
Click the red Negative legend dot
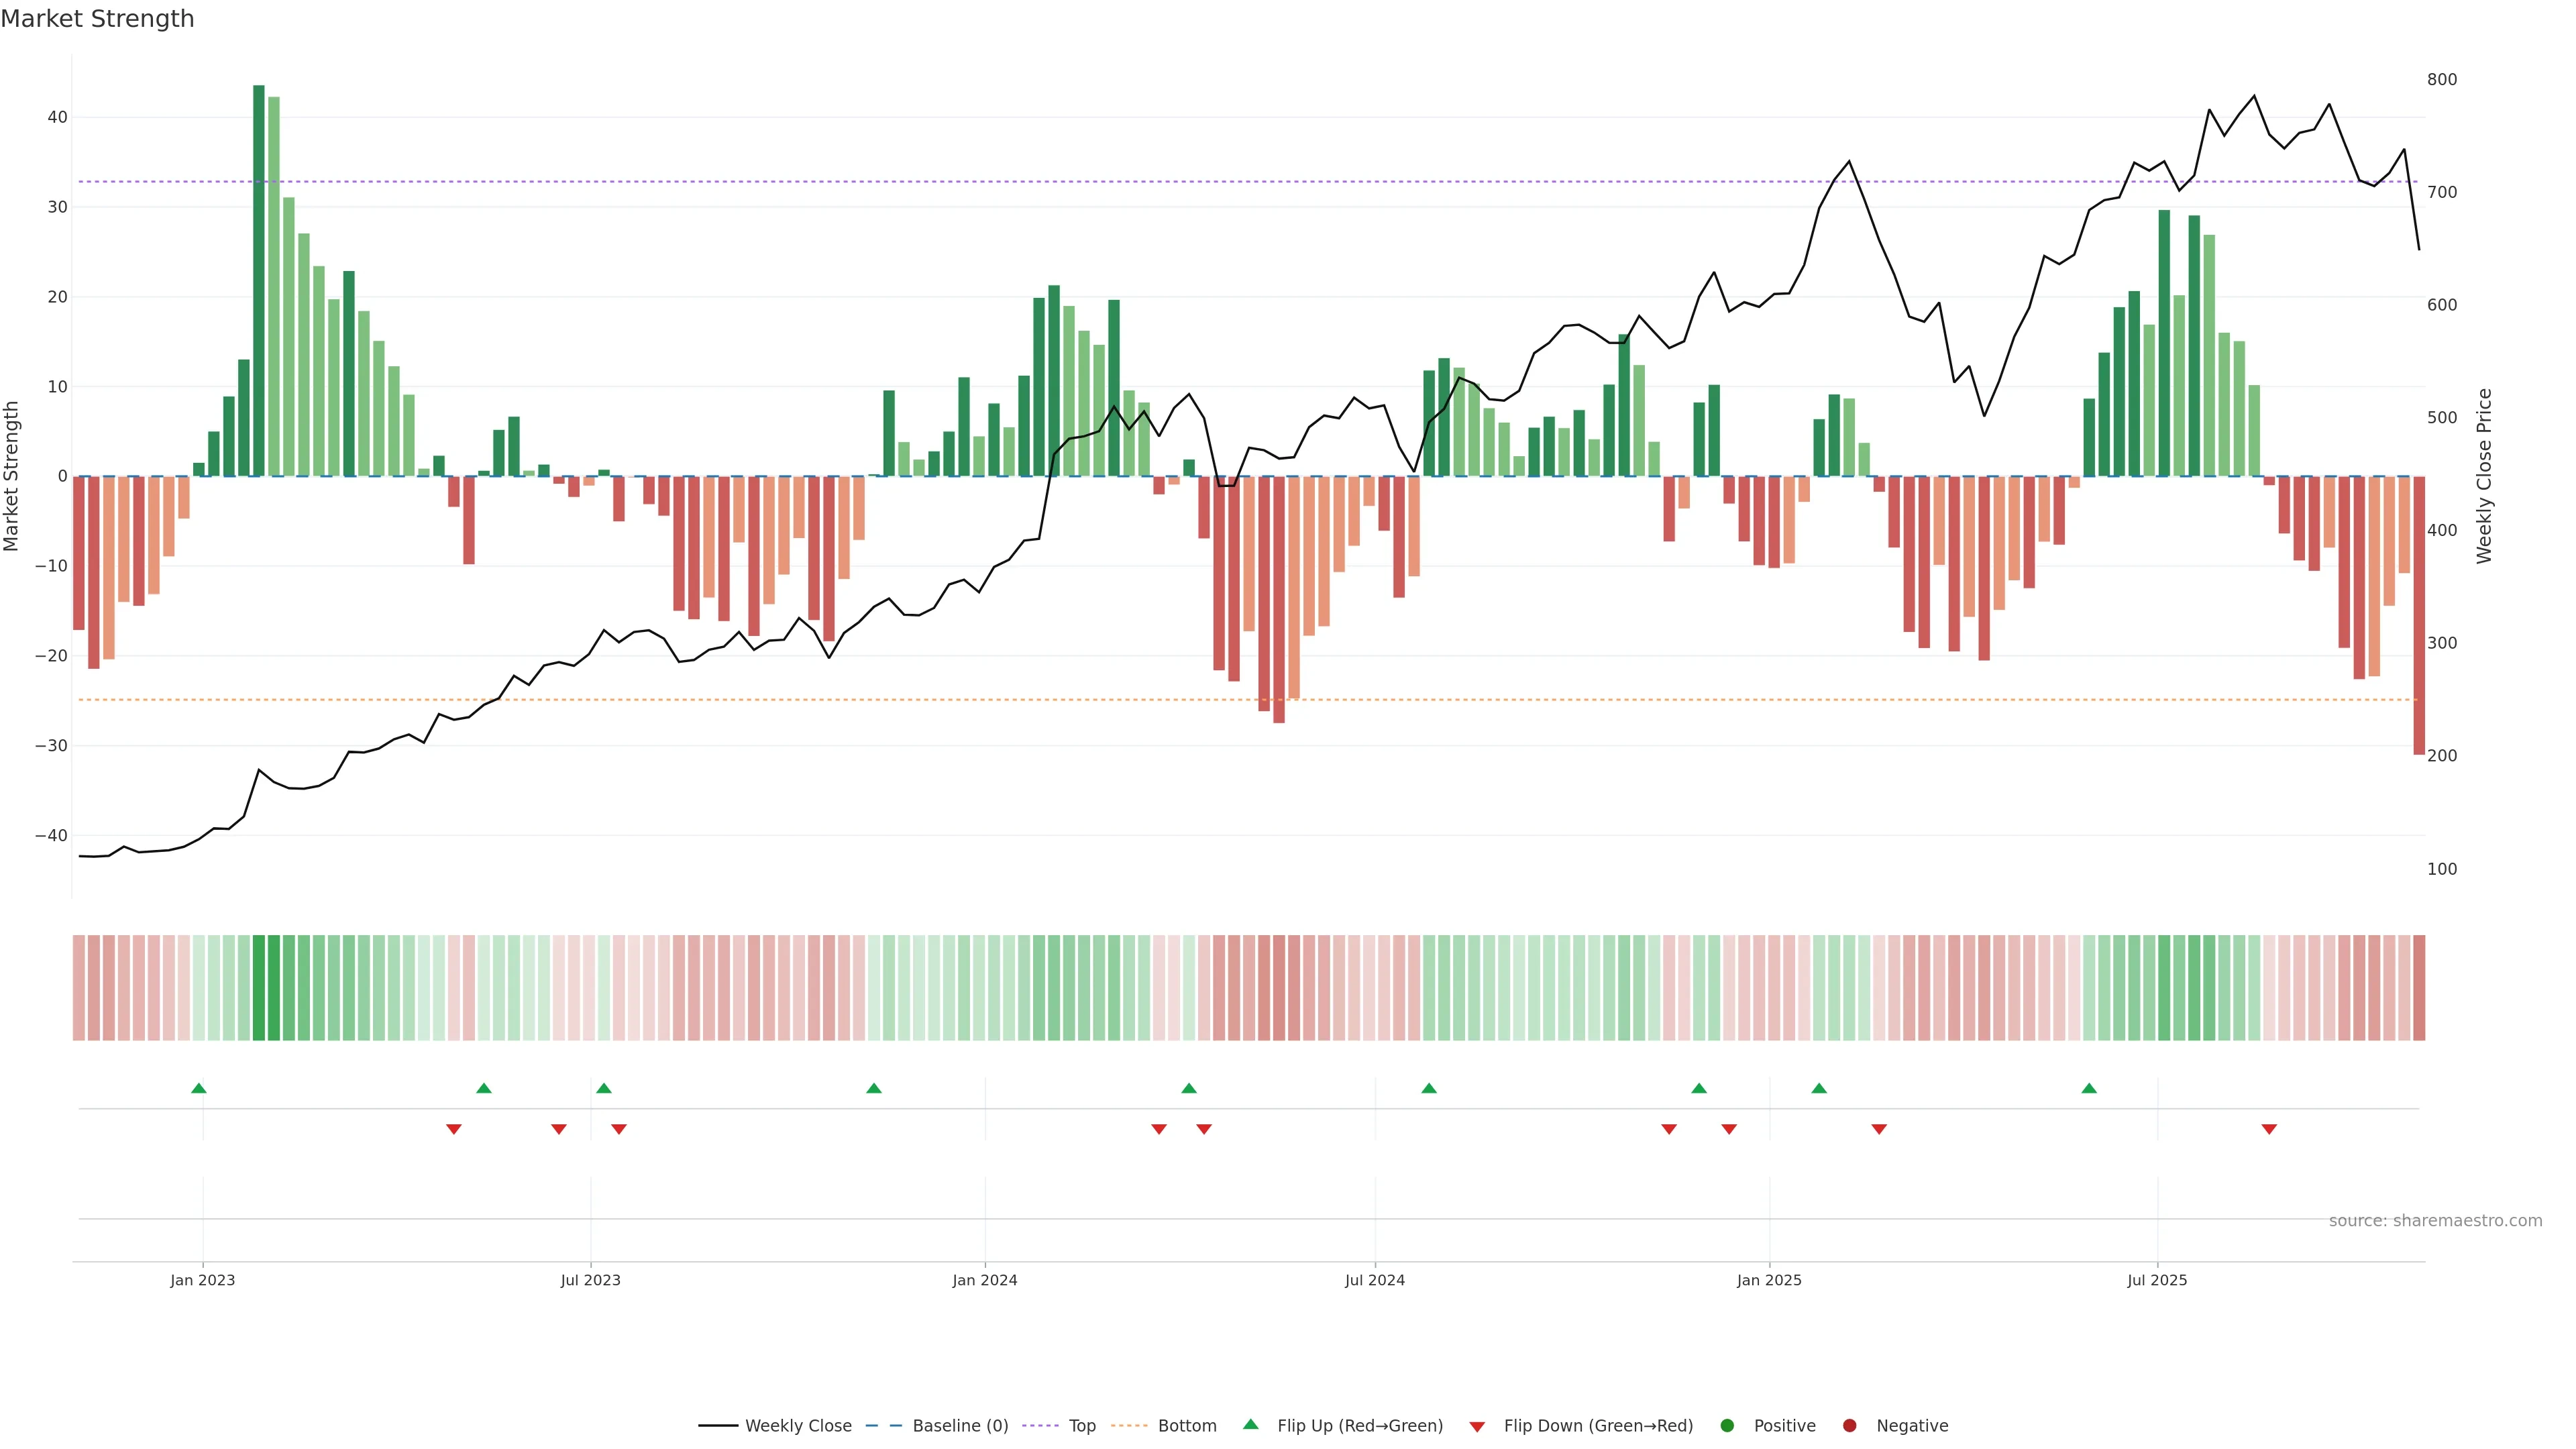pos(1849,1425)
